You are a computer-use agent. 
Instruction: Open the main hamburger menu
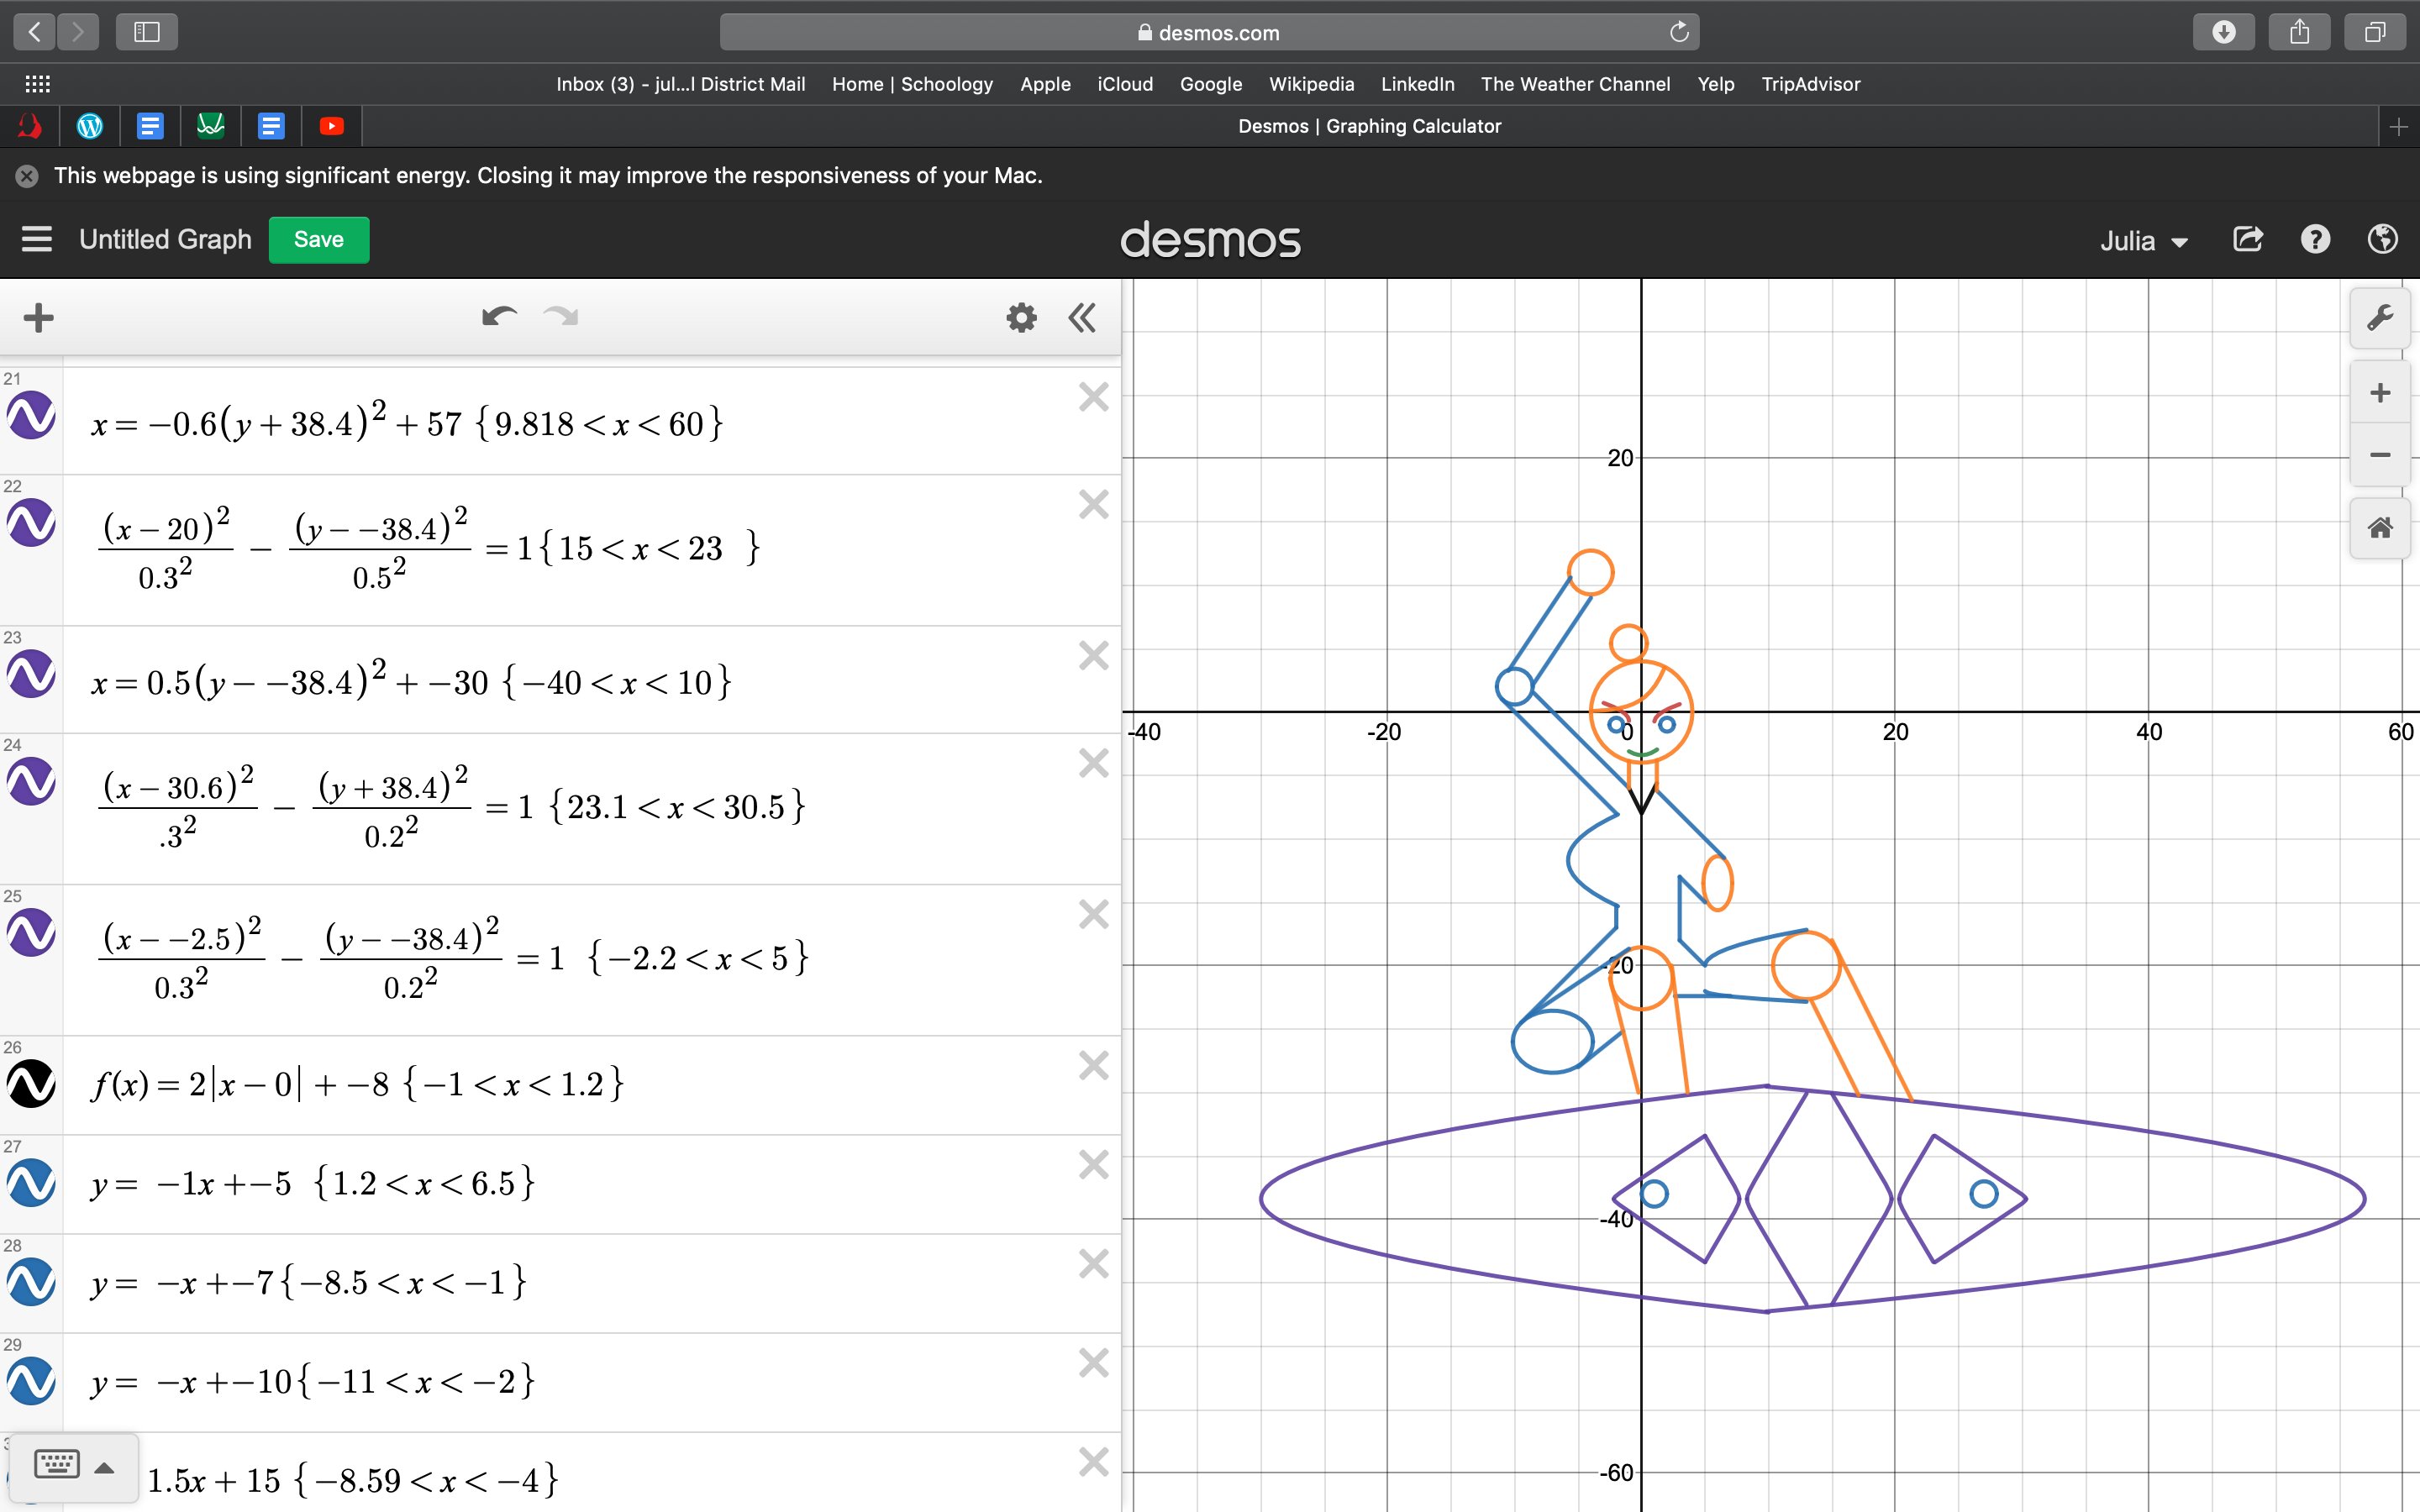tap(36, 239)
